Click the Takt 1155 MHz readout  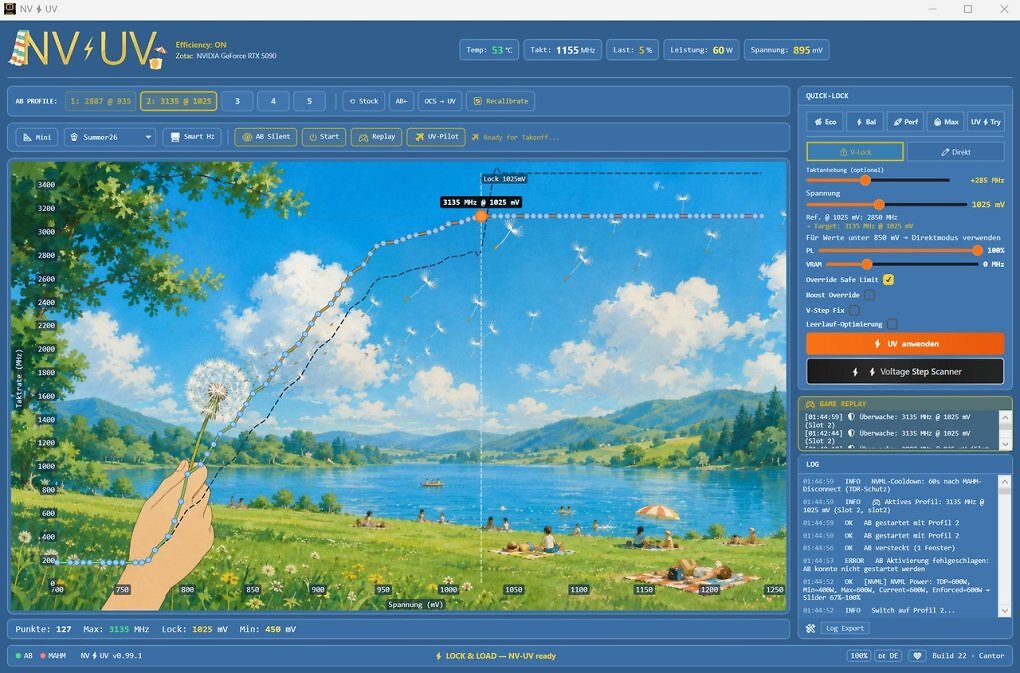(563, 50)
